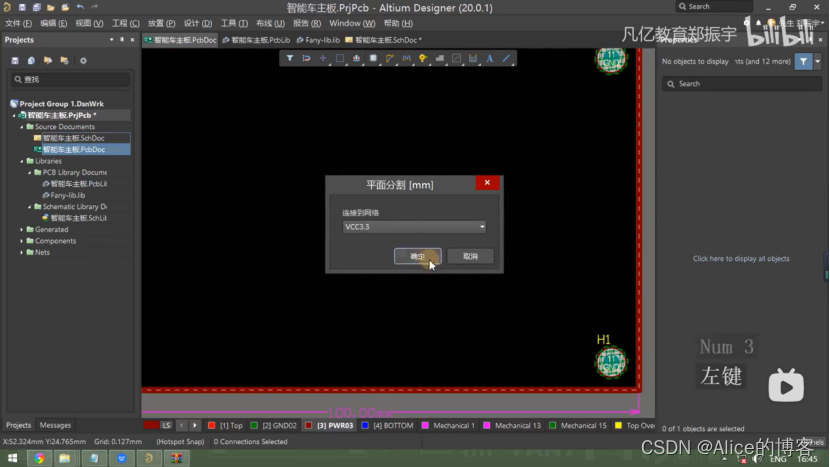The image size is (830, 467).
Task: Click the compile documents icon in Projects panel
Action: (31, 61)
